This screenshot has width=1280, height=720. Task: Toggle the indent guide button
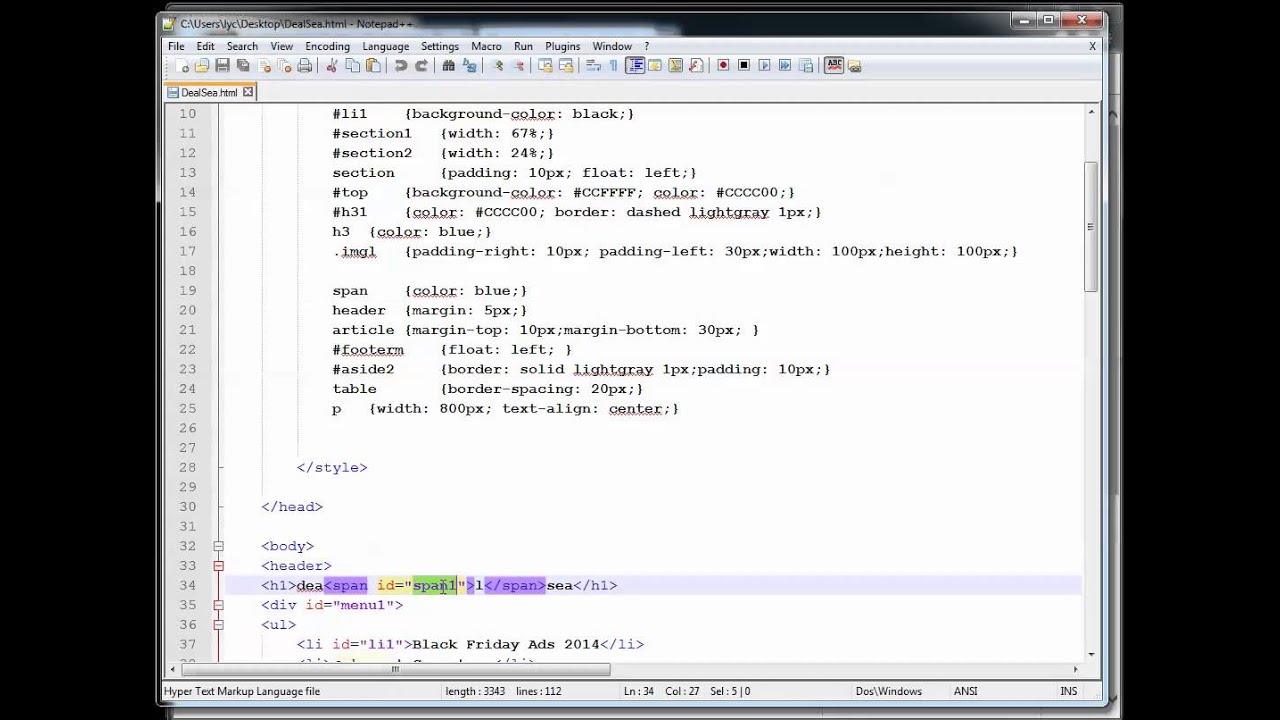(x=635, y=66)
